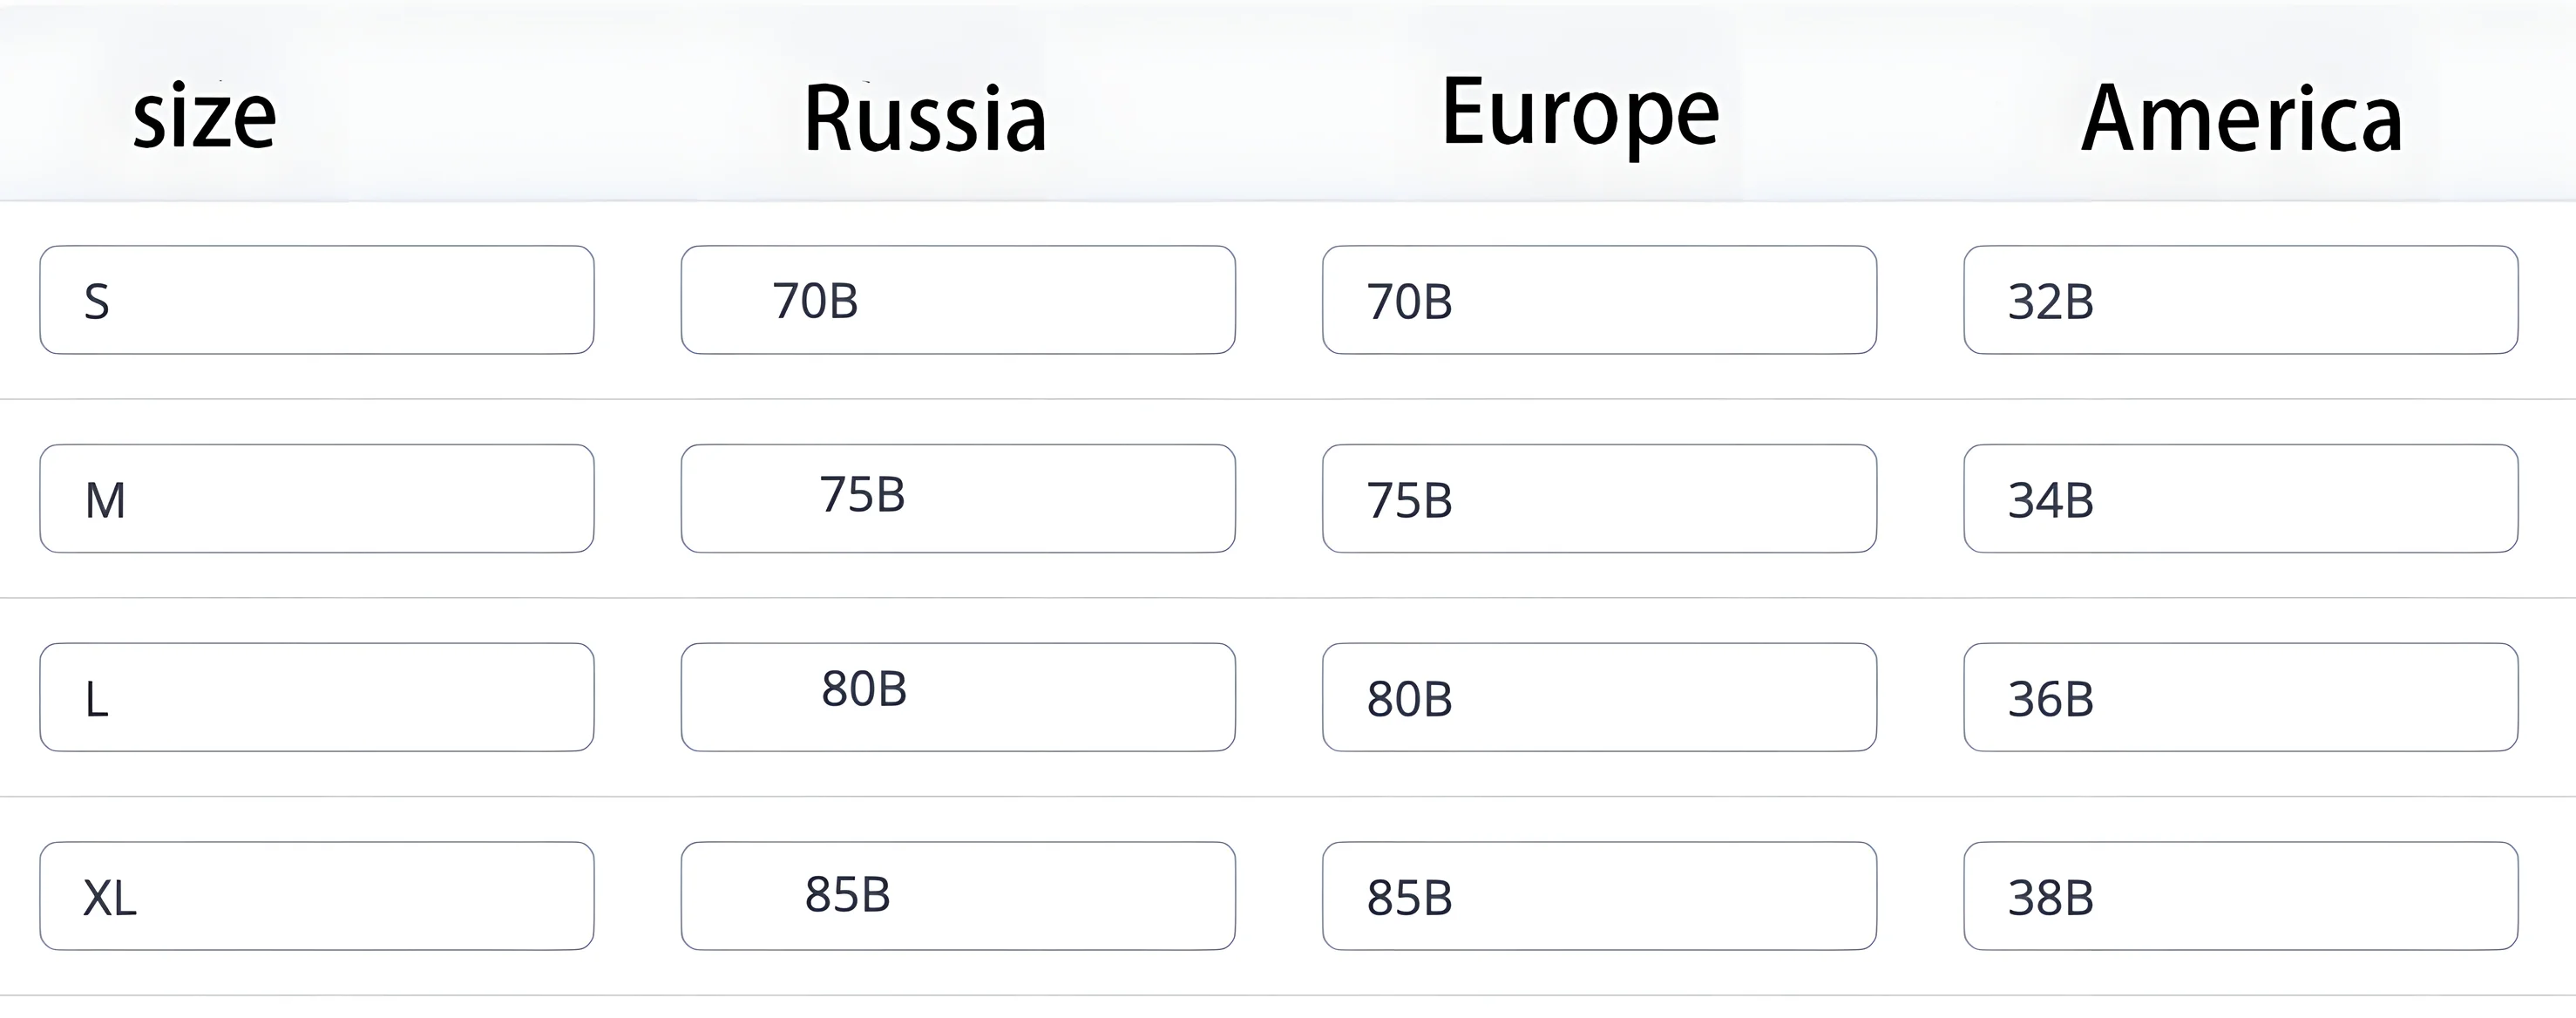Pick the 36B America size box
The image size is (2576, 1018).
[2240, 697]
